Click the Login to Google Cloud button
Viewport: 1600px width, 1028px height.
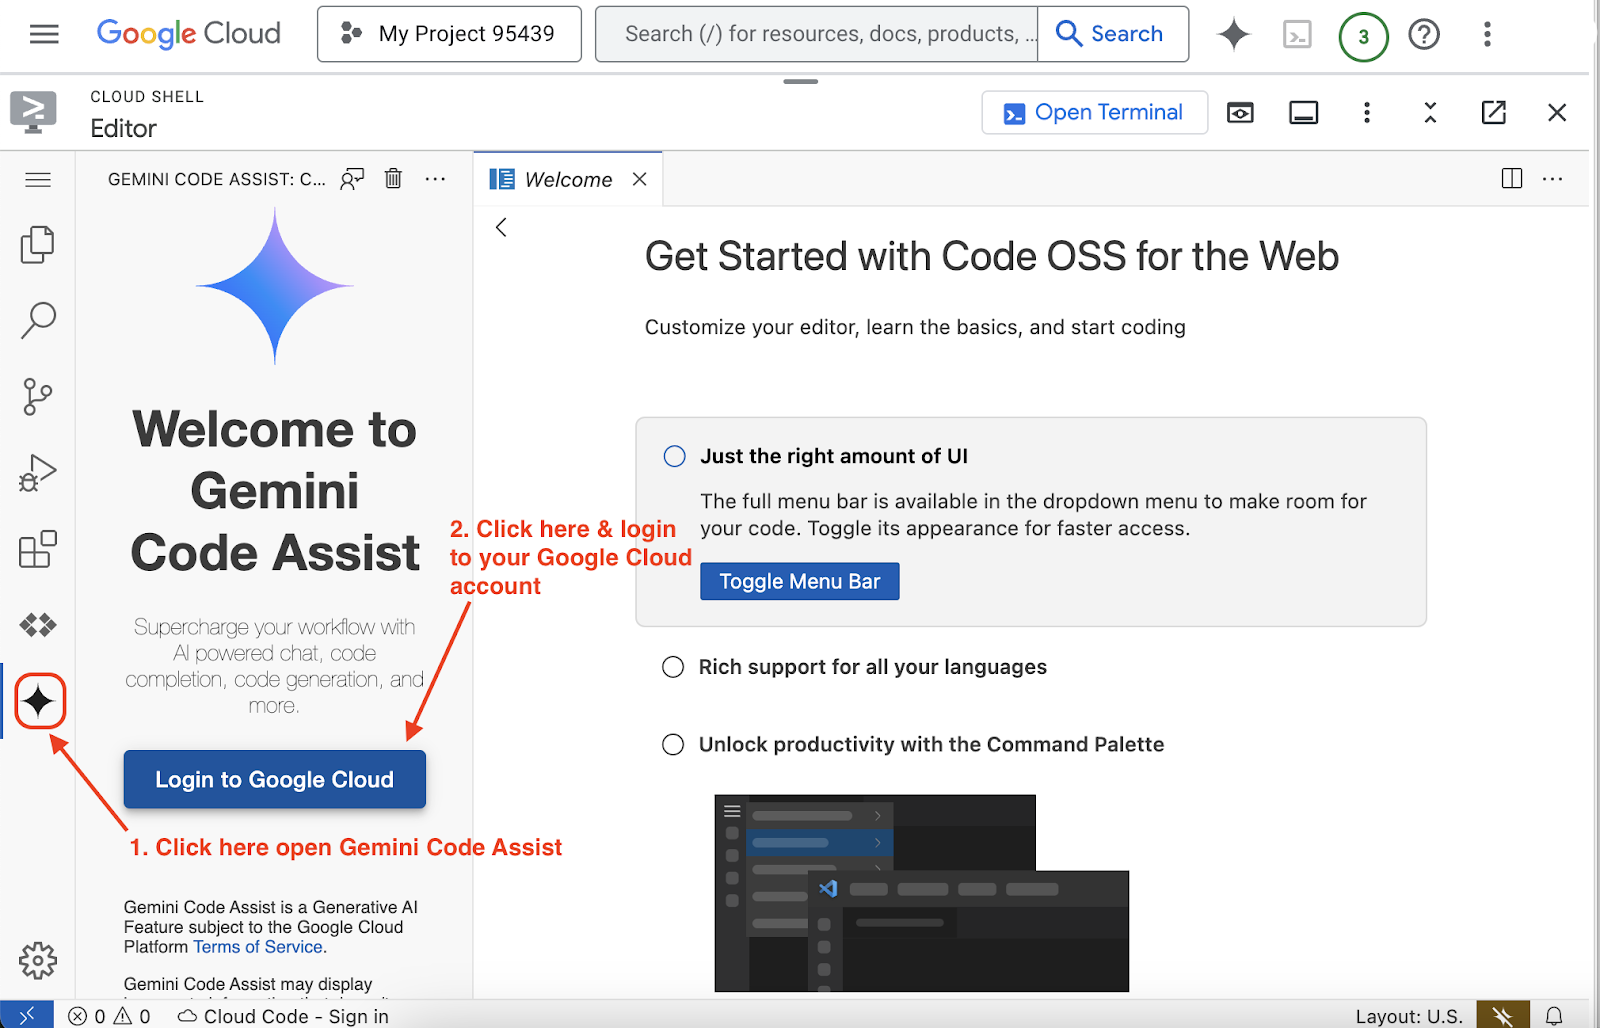click(x=274, y=779)
